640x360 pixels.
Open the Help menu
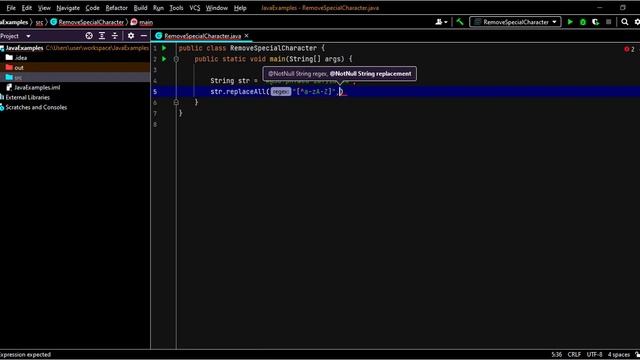(240, 8)
